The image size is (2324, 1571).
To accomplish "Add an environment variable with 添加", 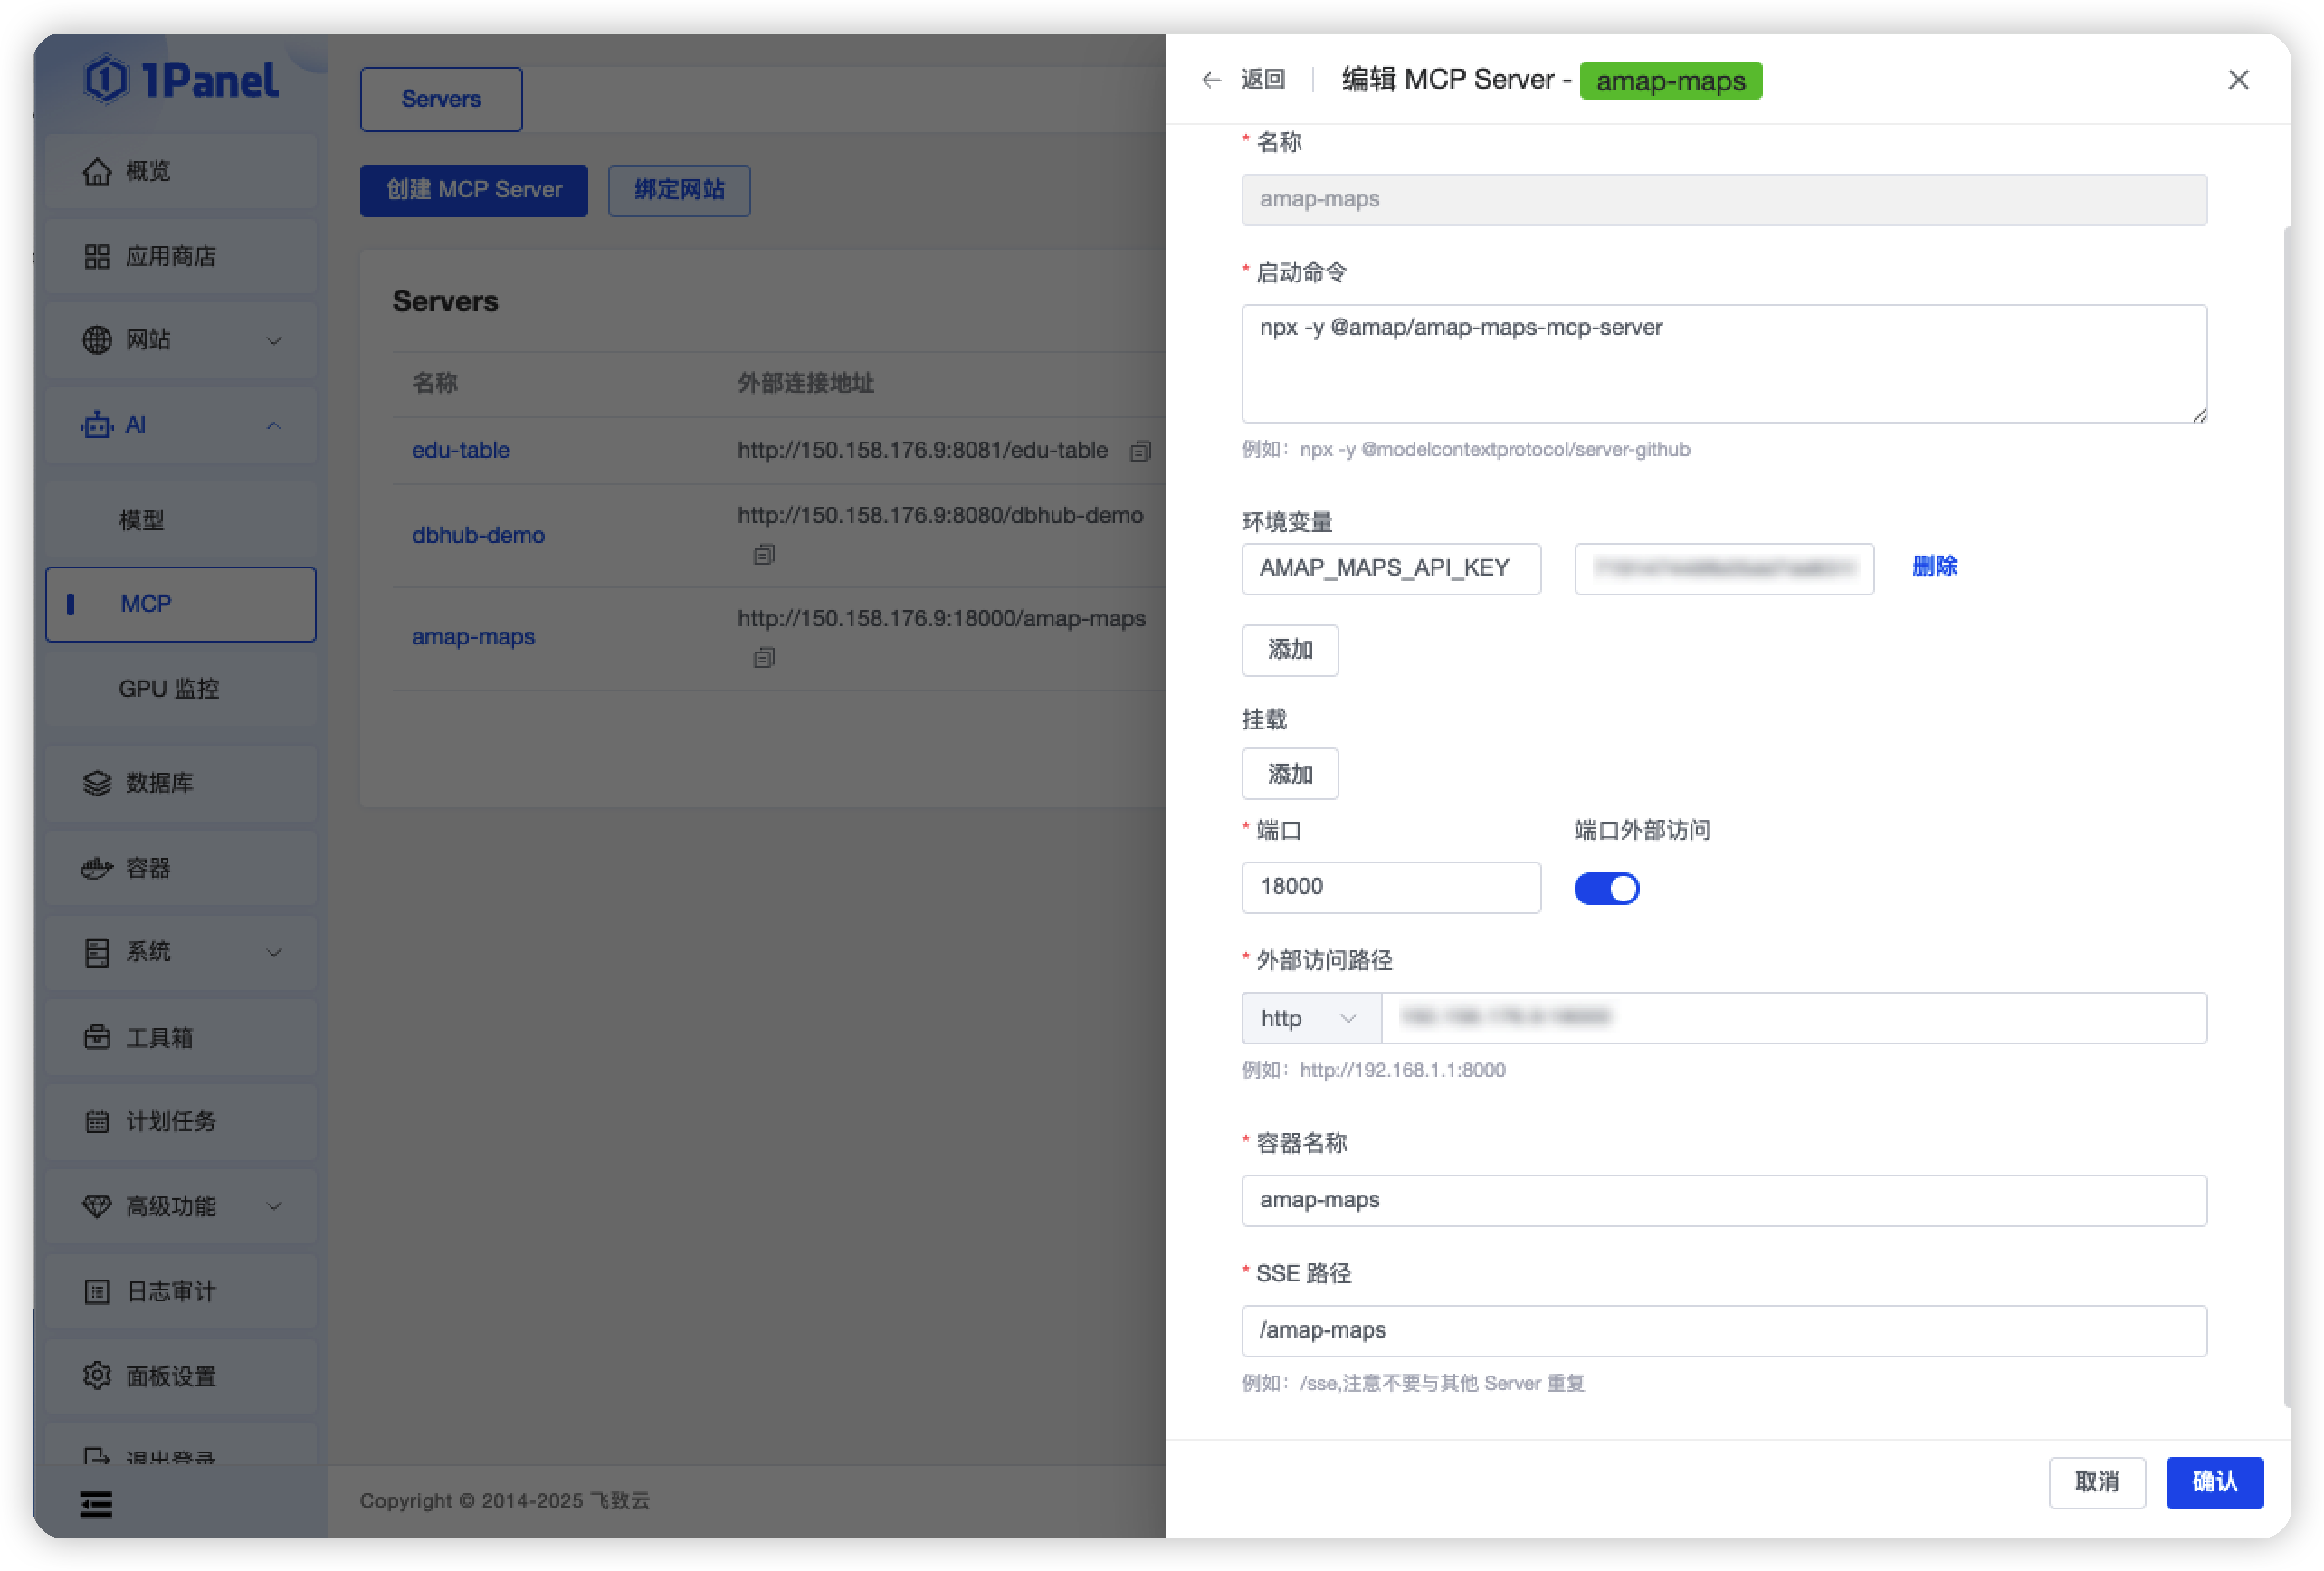I will tap(1290, 651).
